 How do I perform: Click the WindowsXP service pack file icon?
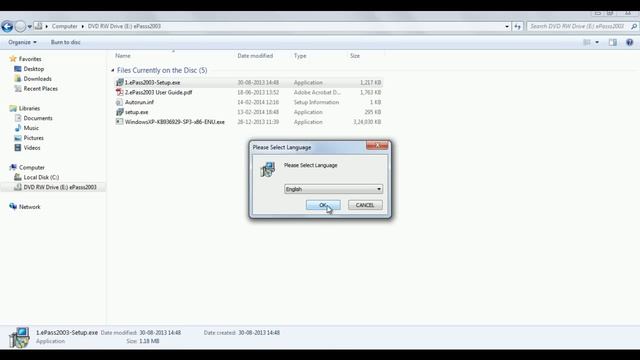(119, 122)
